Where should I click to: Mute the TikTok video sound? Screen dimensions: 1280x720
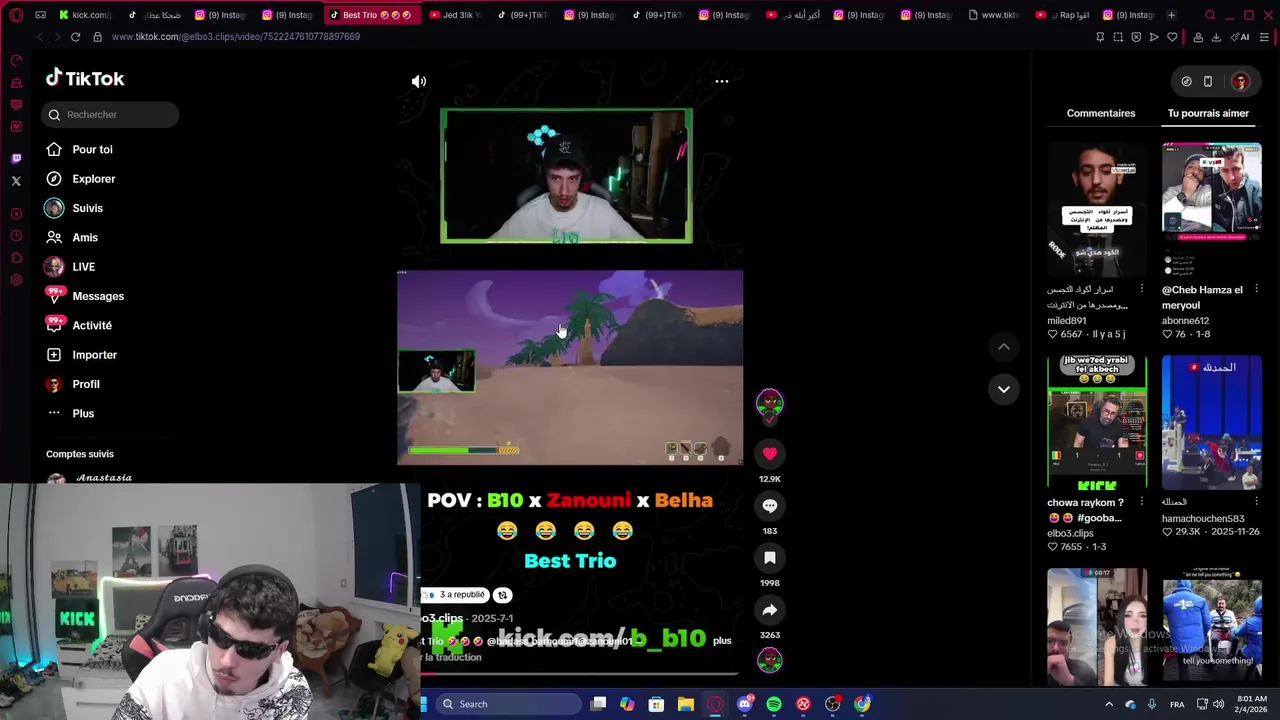pyautogui.click(x=419, y=82)
